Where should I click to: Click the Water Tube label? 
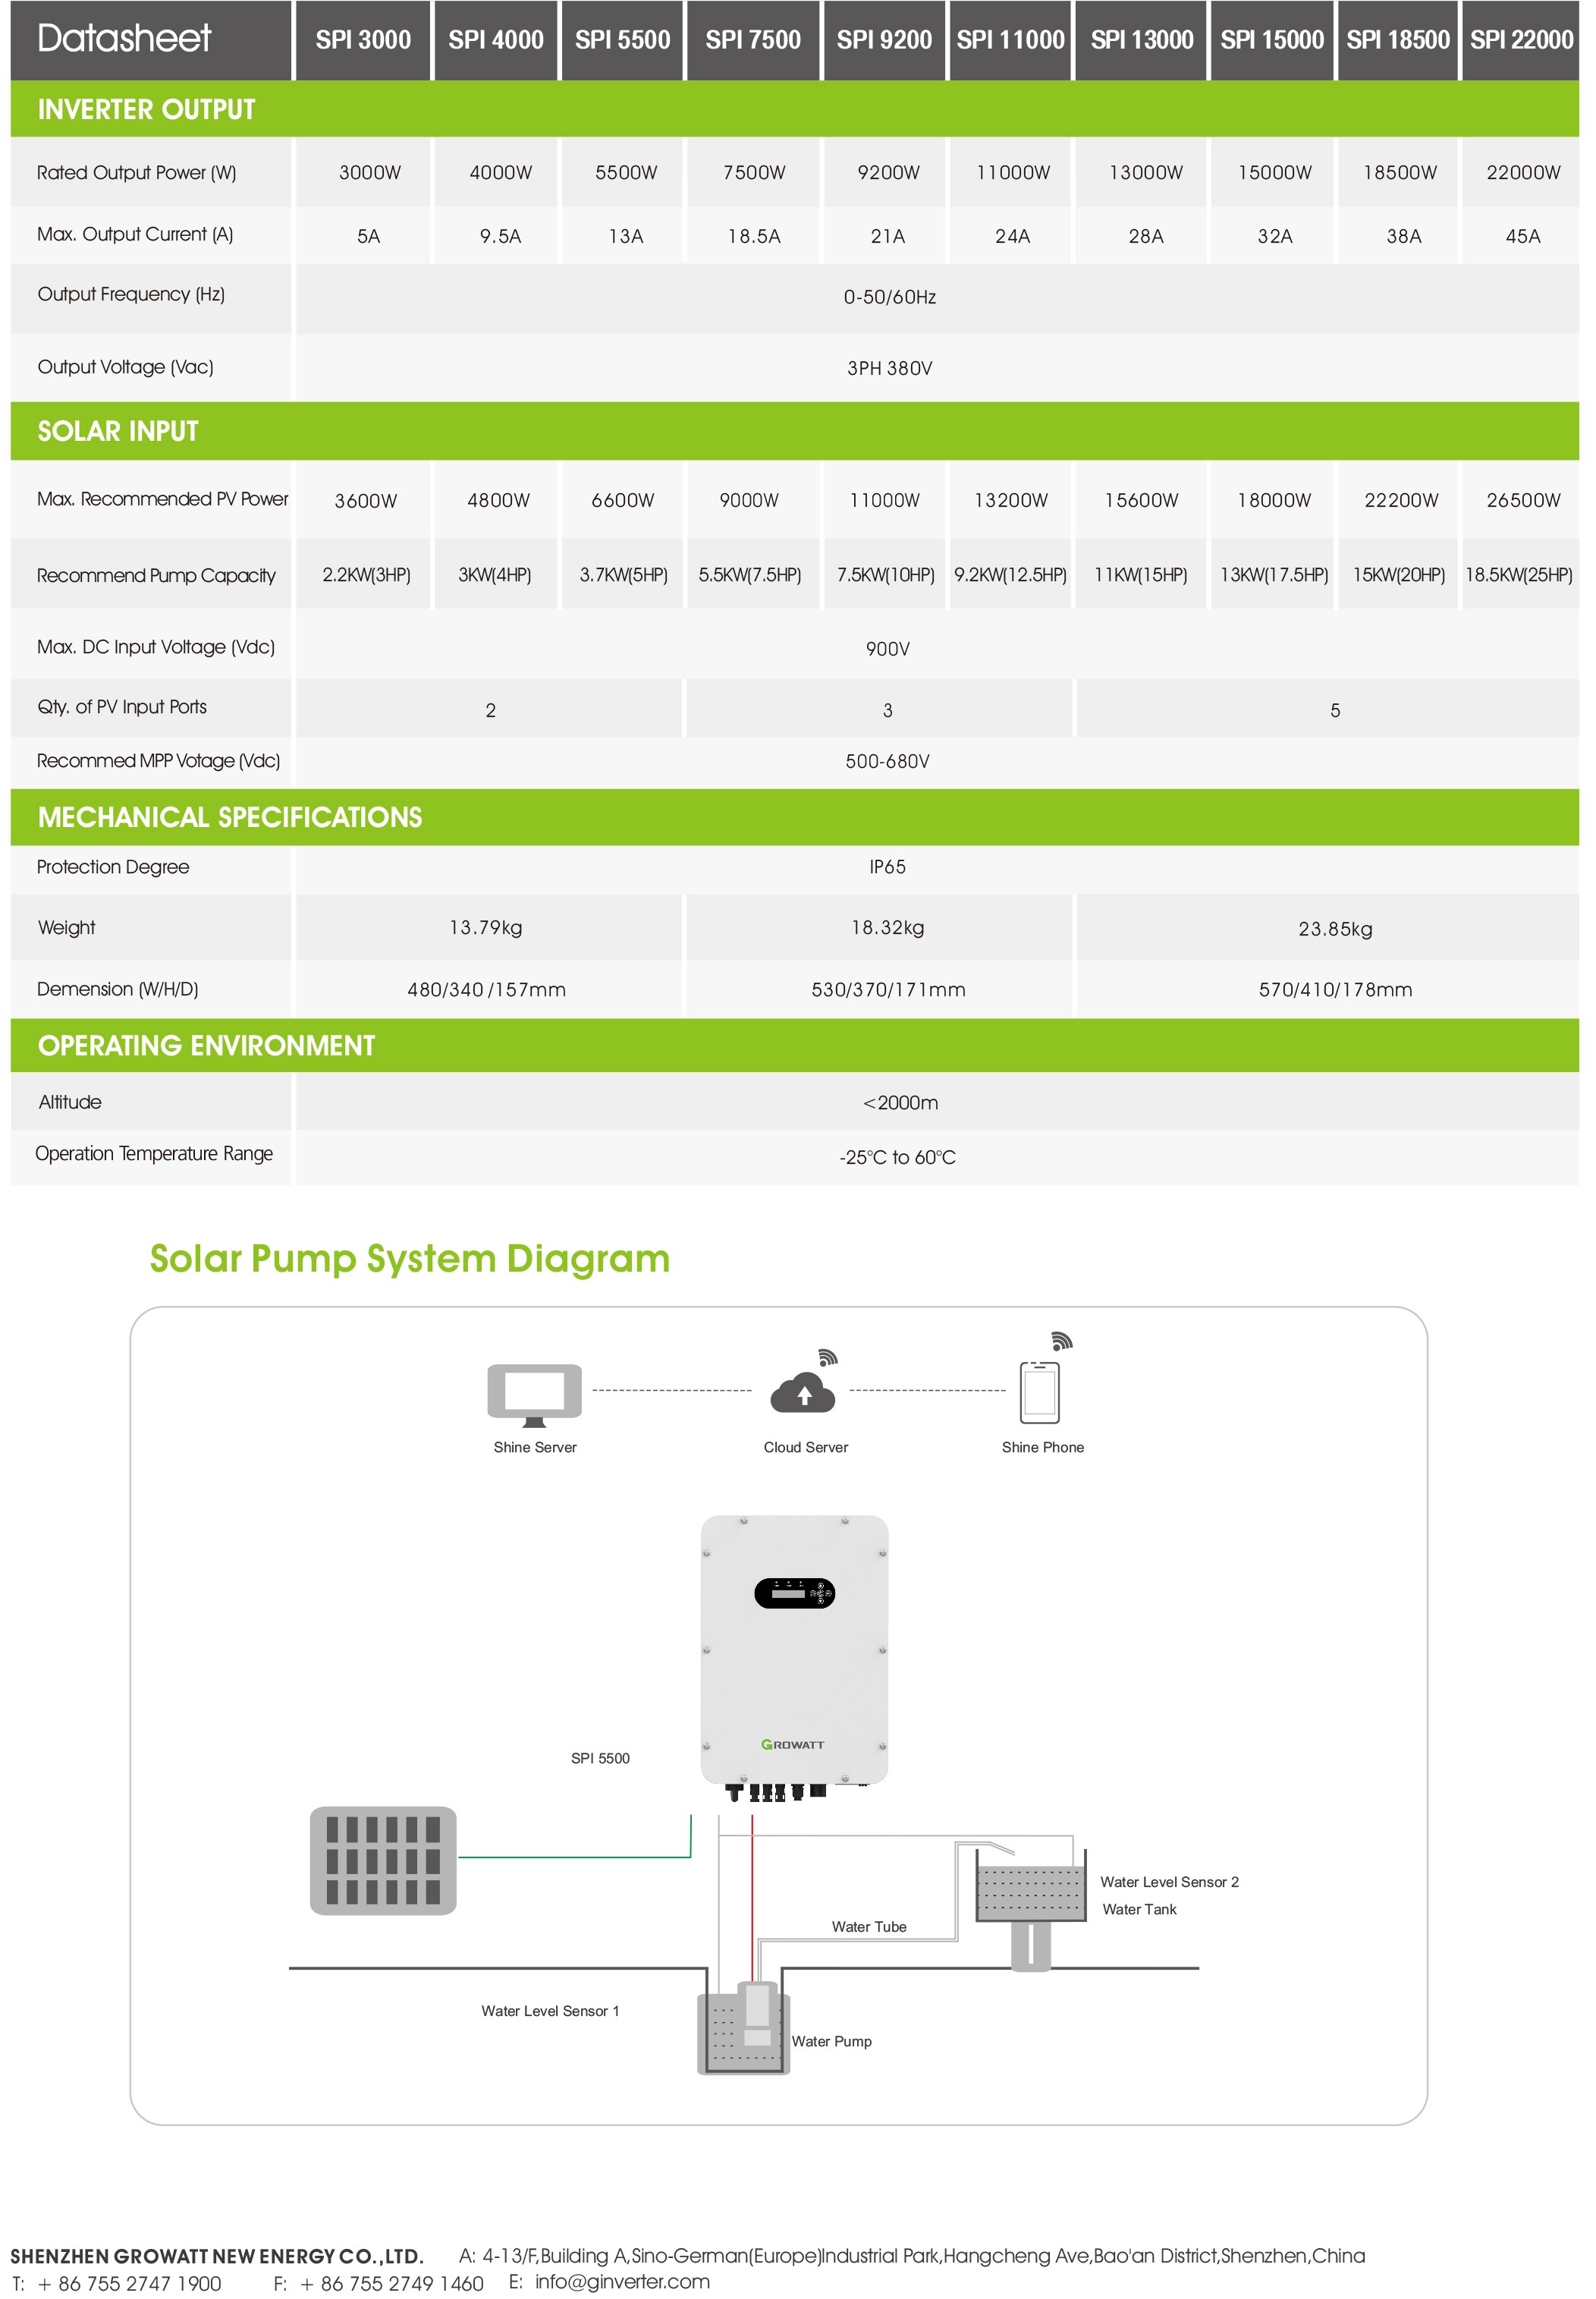pos(869,1927)
